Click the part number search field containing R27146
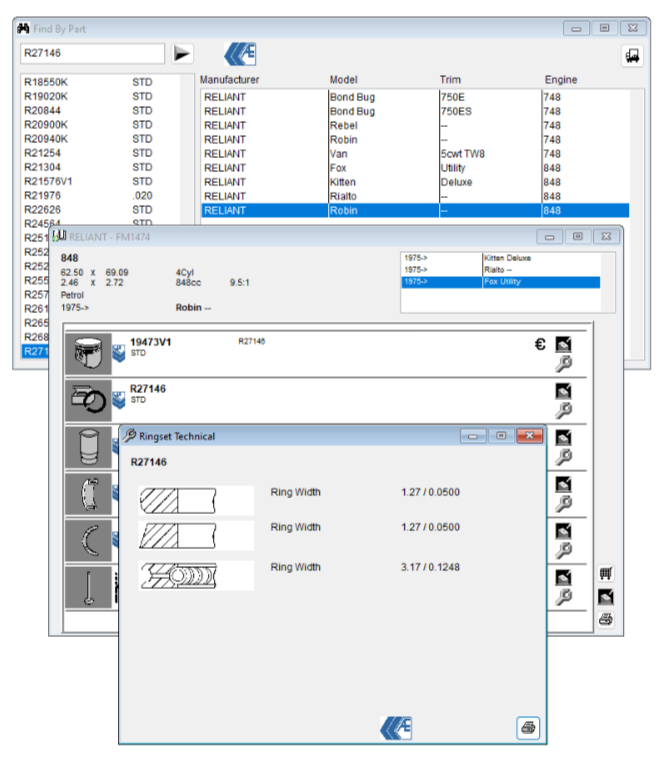Viewport: 665px width, 758px height. pyautogui.click(x=92, y=53)
